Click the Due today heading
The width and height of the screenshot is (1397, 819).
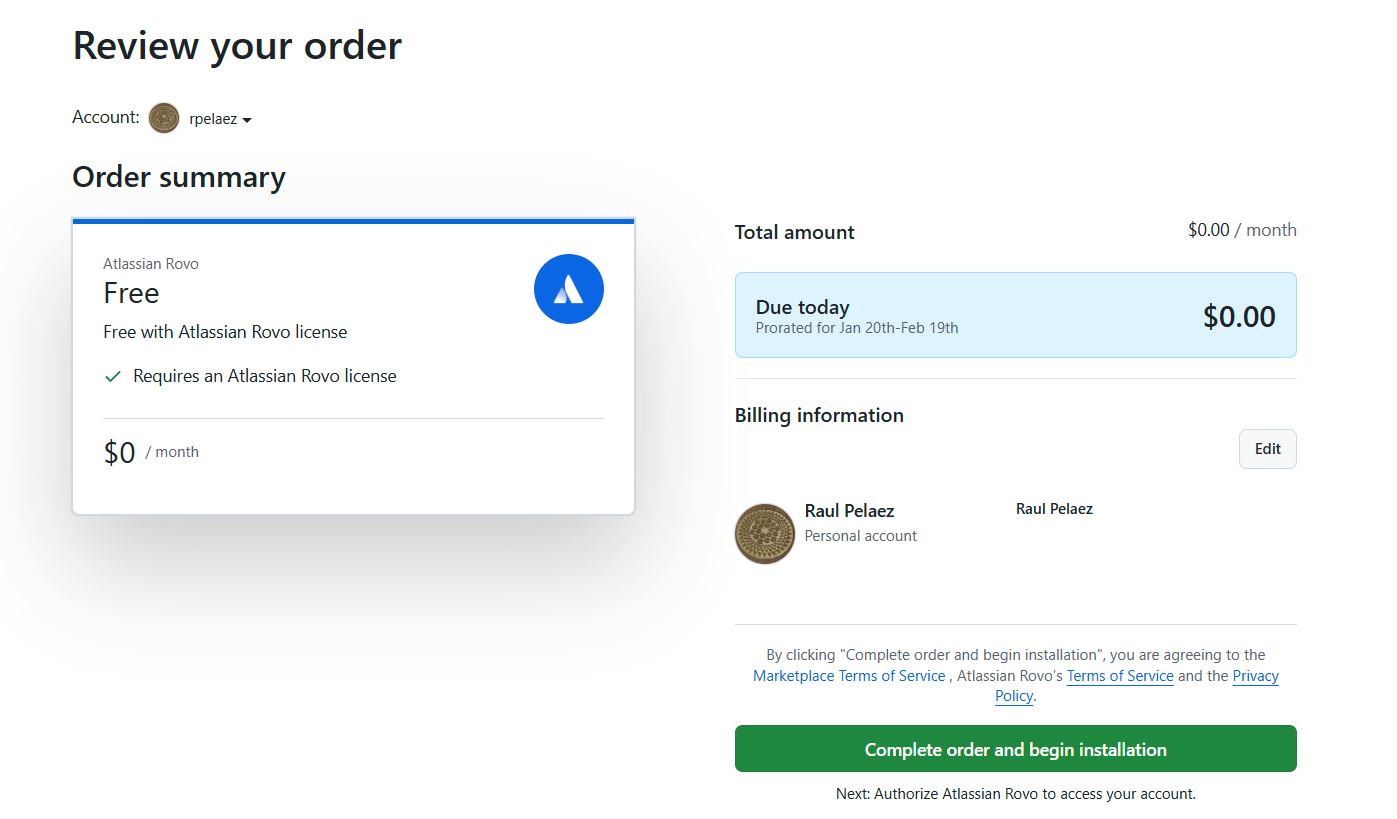pos(802,307)
